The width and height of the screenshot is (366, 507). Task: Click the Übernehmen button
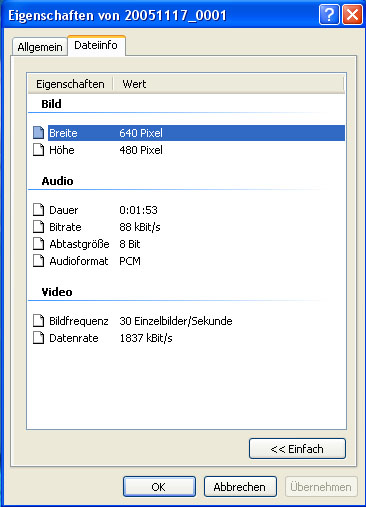pos(321,487)
